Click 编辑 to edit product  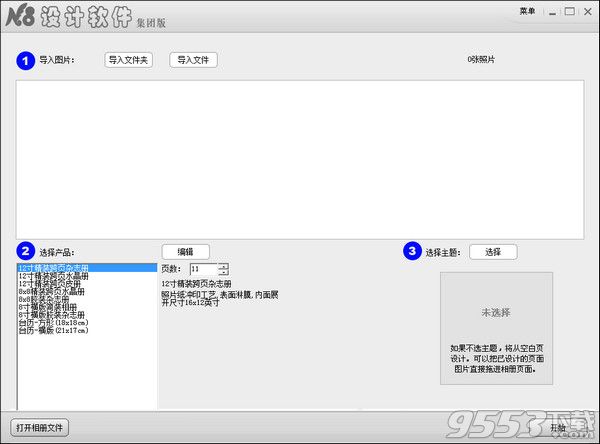point(186,251)
